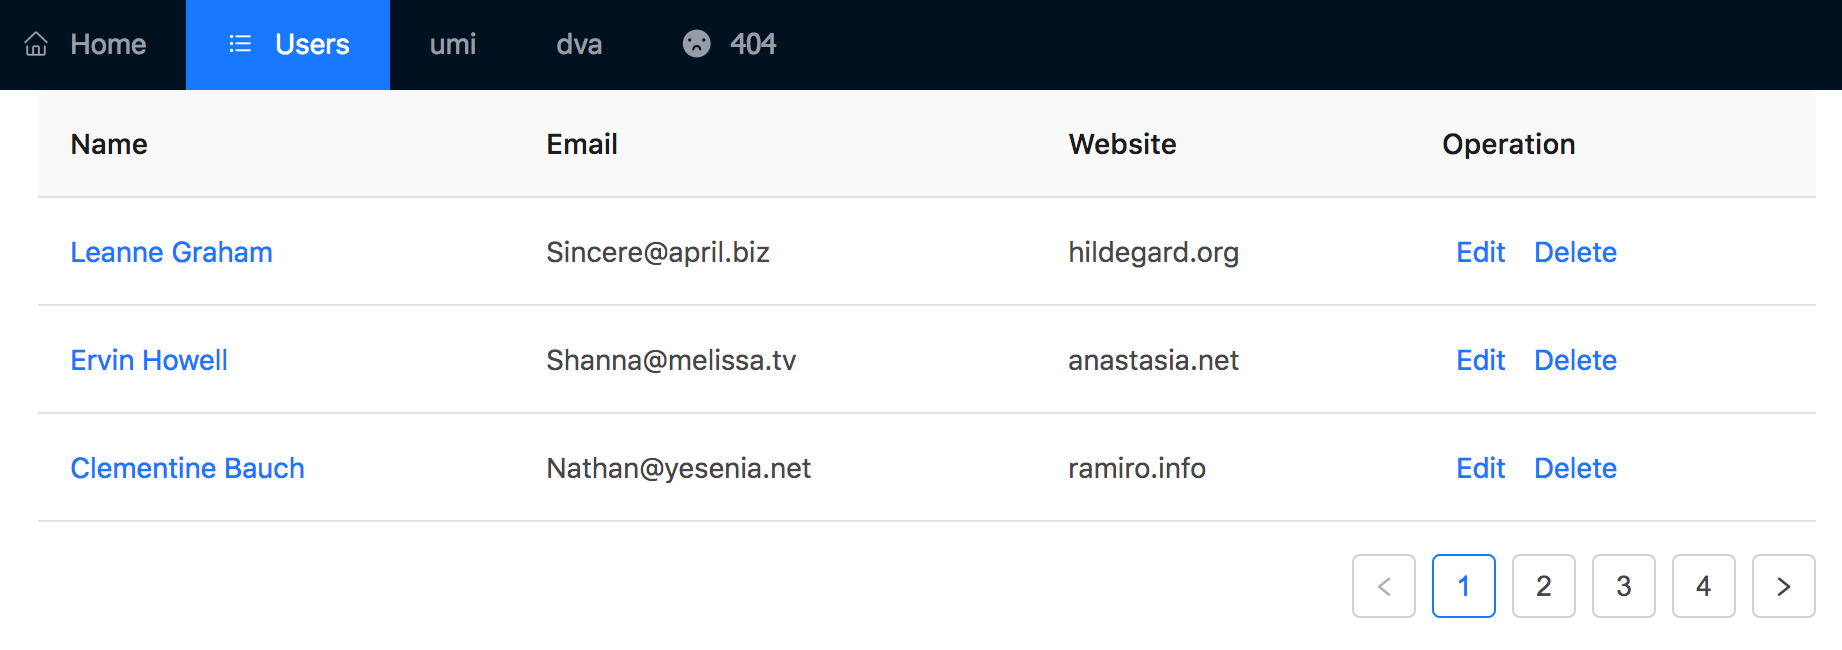
Task: Jump to page 4
Action: point(1703,586)
